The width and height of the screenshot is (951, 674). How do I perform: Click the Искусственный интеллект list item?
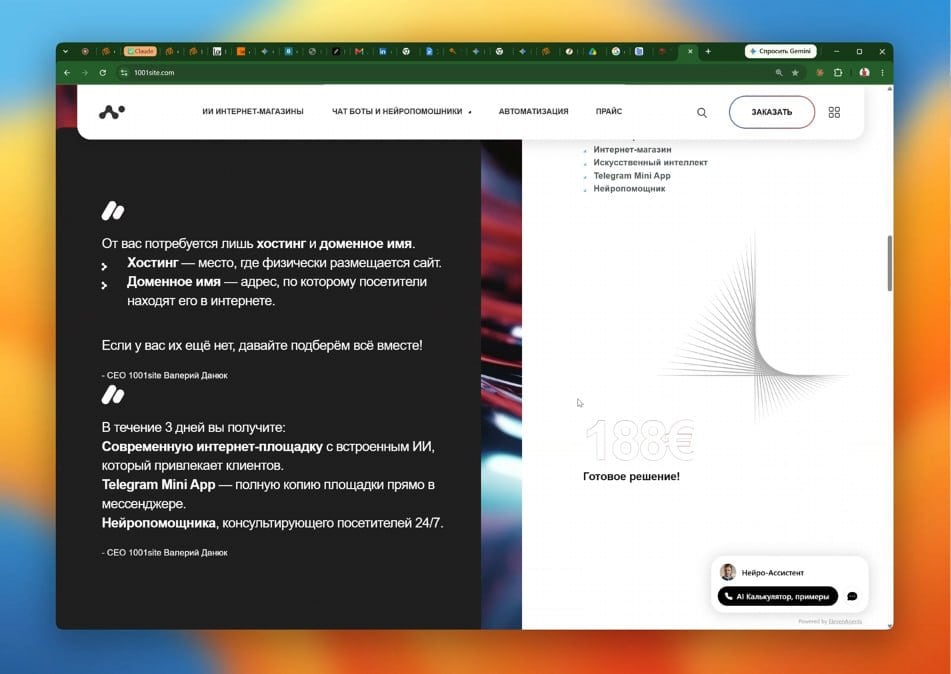coord(650,163)
